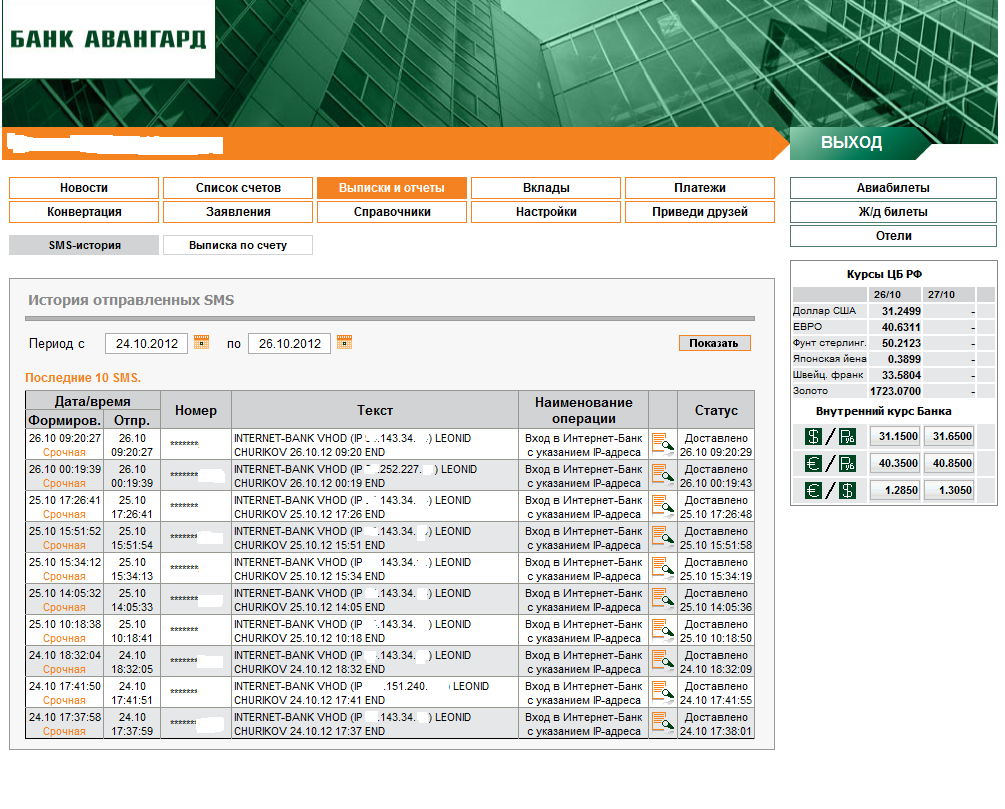Open details icon for the 25.10 14:05:32 SMS

[x=663, y=599]
